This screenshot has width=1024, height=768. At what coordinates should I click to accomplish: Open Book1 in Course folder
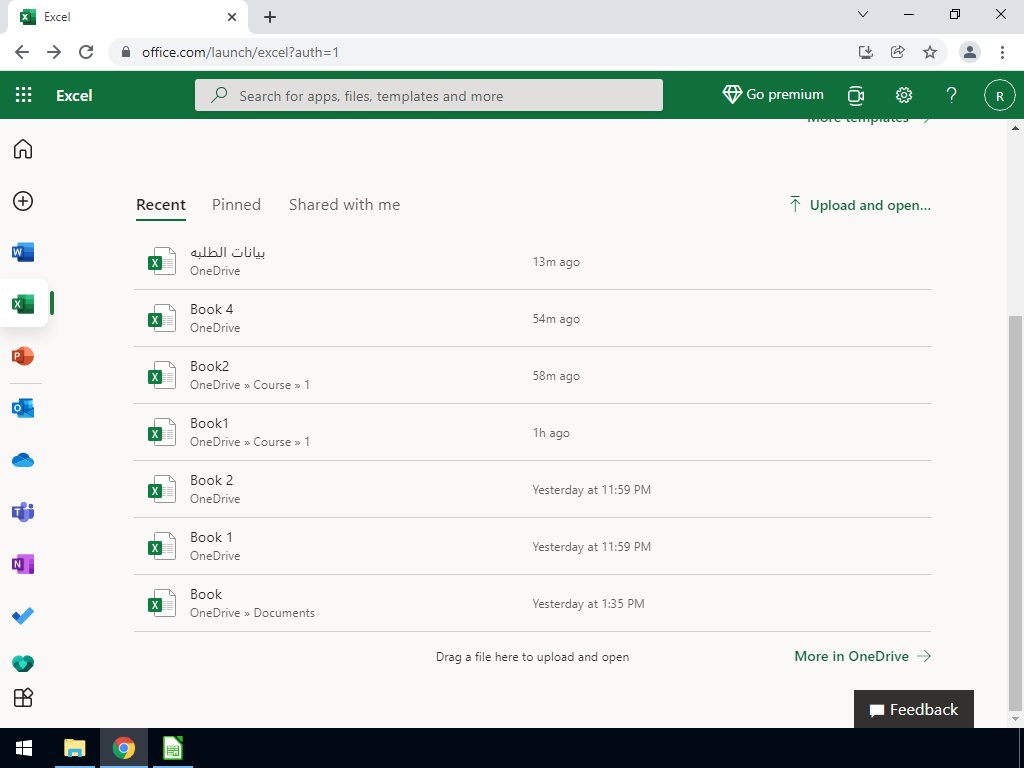(x=532, y=432)
